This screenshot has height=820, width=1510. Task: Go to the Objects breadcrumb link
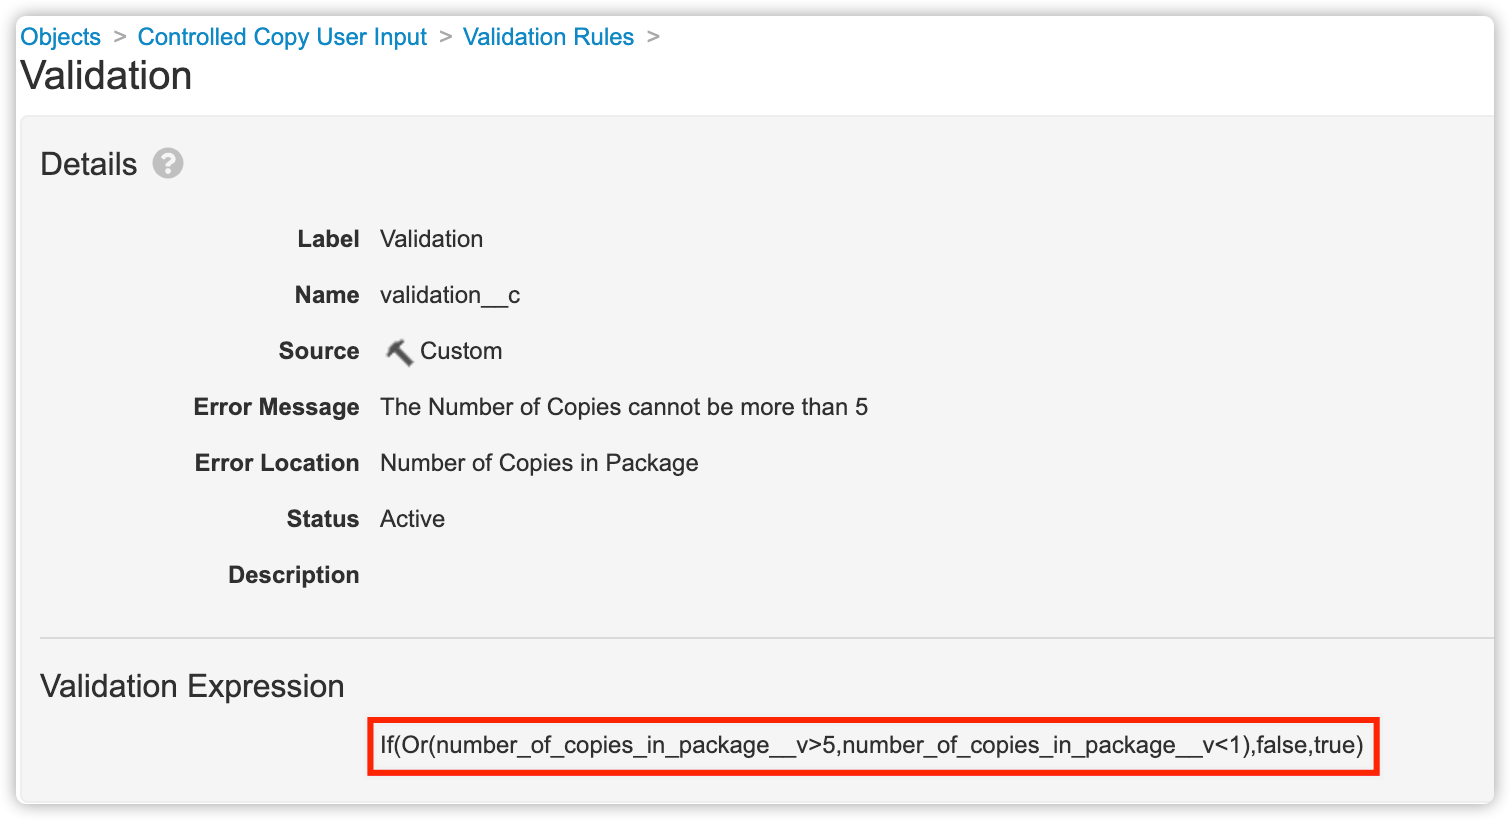click(x=61, y=37)
